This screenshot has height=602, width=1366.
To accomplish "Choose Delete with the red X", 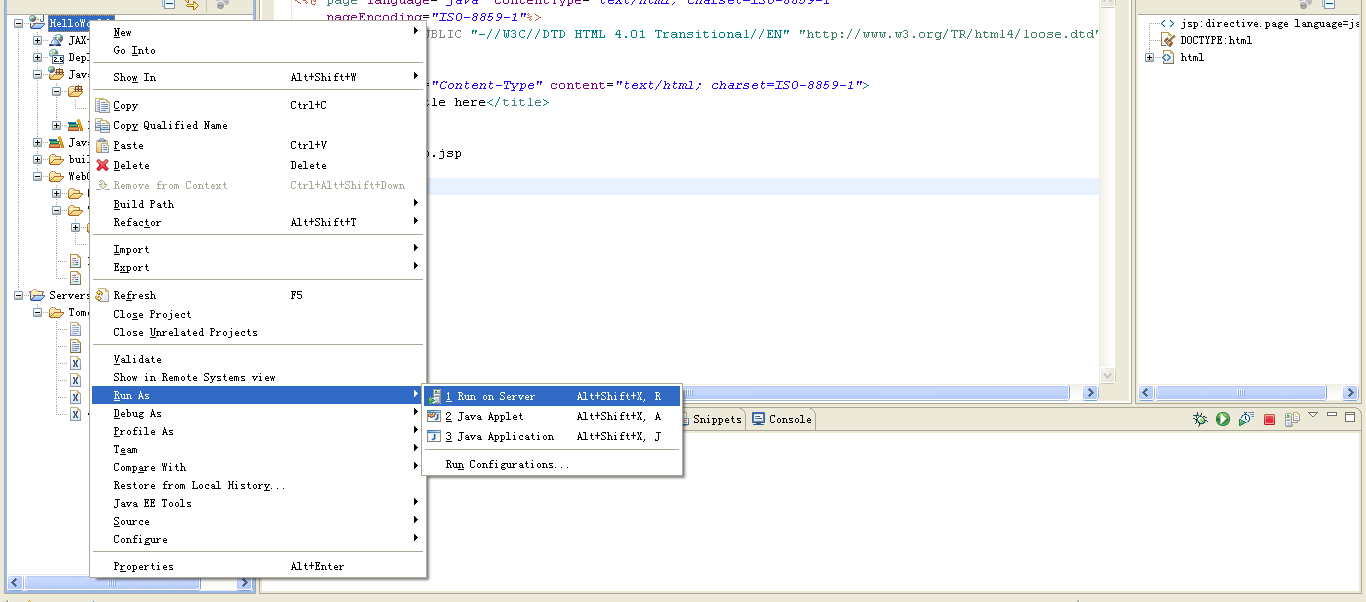I will pos(131,166).
